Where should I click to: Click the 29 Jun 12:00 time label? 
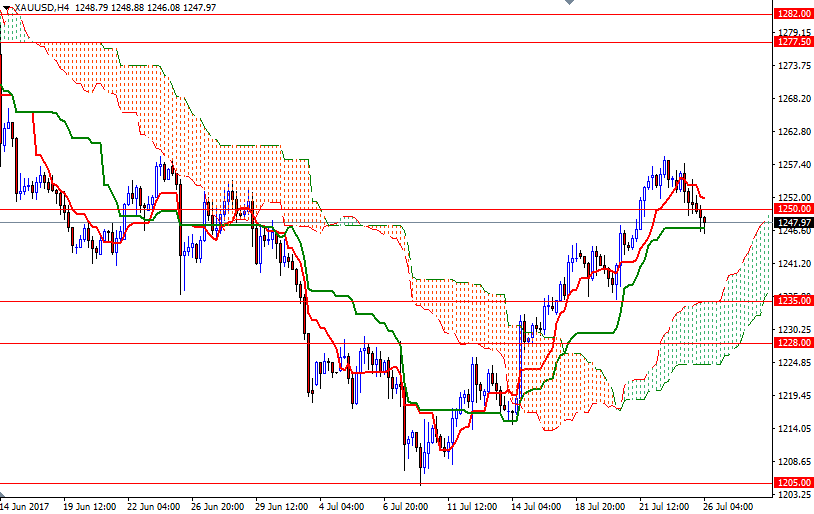pos(282,506)
